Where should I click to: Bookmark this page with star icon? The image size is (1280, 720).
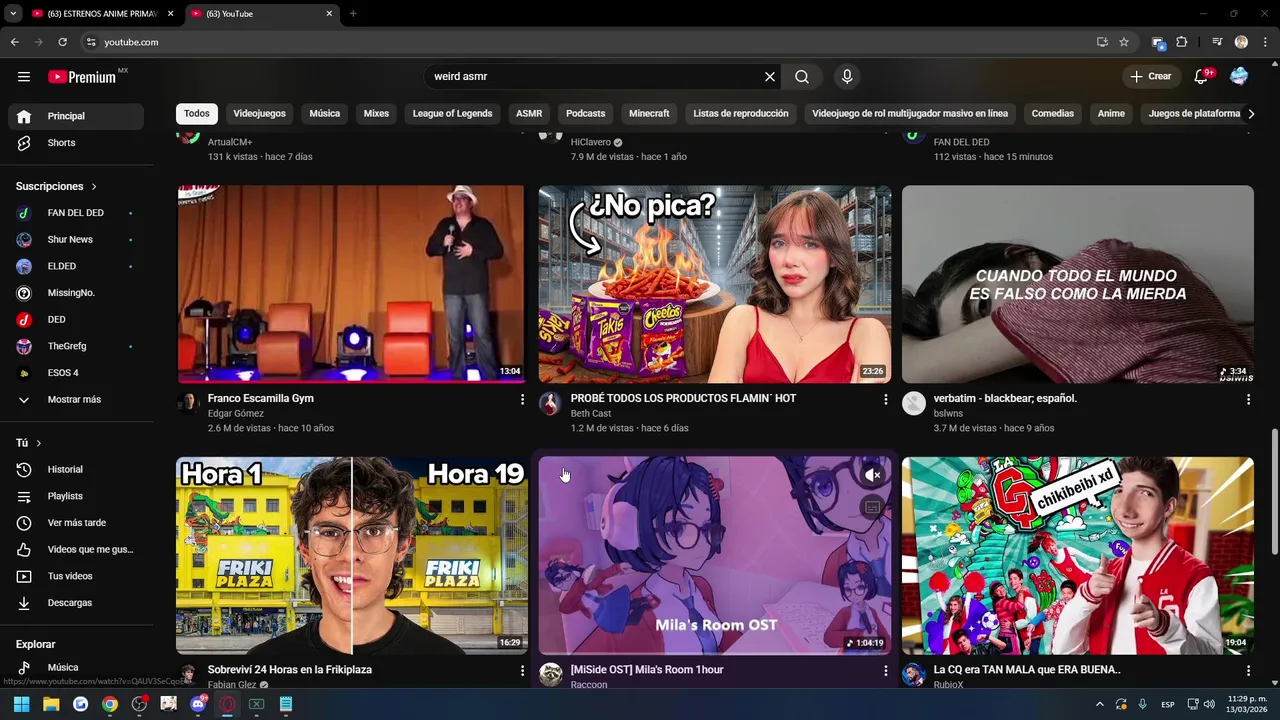pyautogui.click(x=1124, y=42)
